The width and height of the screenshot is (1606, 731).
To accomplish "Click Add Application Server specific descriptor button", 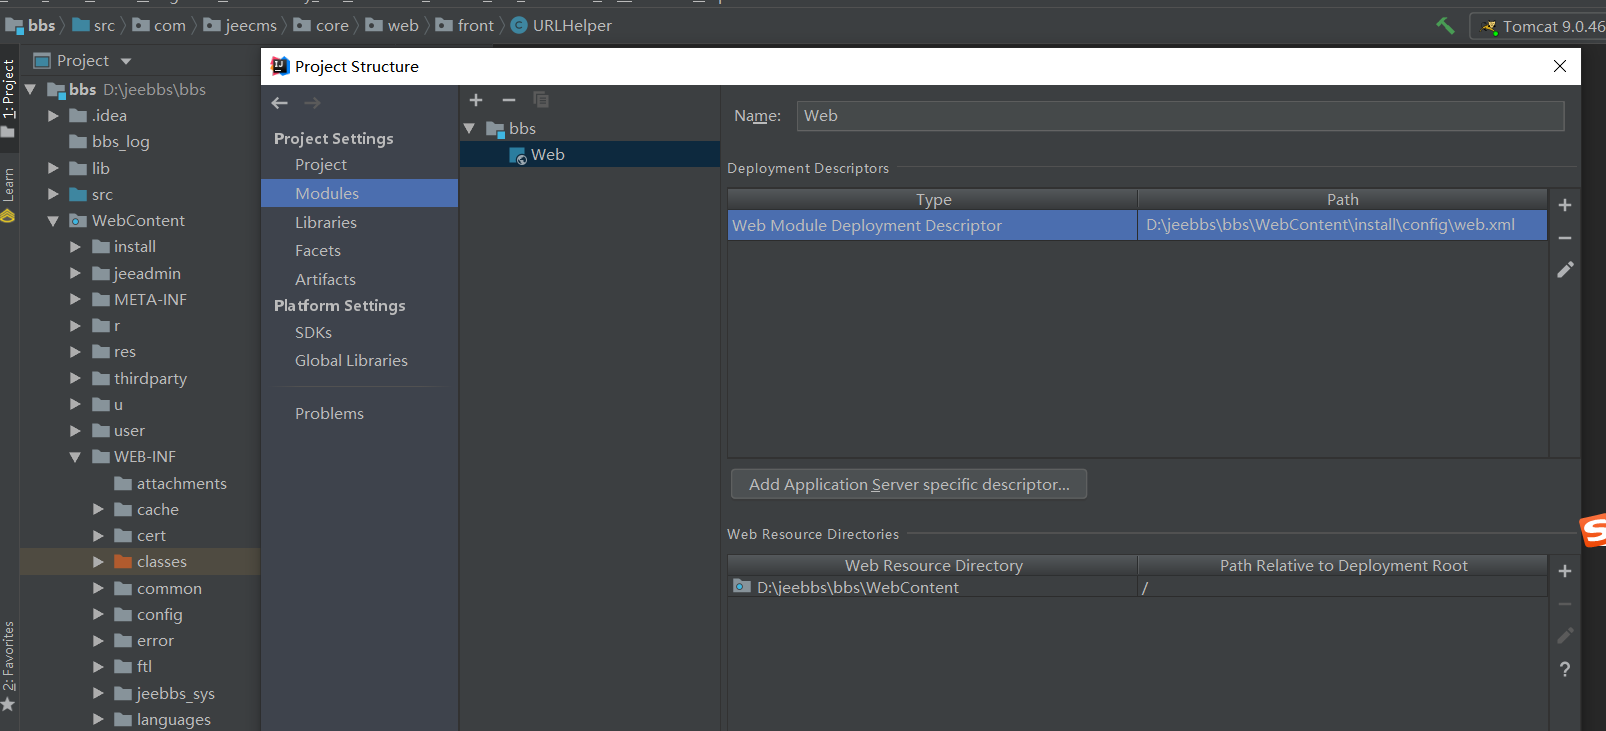I will [908, 484].
